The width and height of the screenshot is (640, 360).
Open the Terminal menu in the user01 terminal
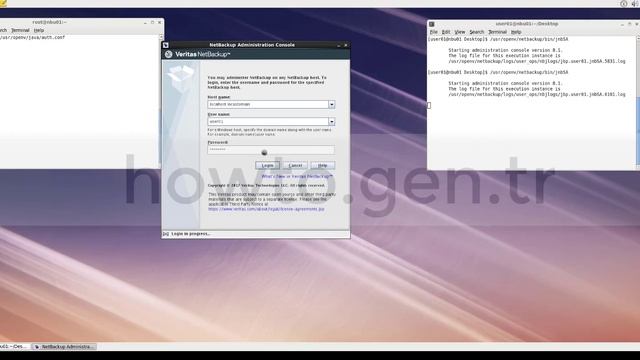497,32
